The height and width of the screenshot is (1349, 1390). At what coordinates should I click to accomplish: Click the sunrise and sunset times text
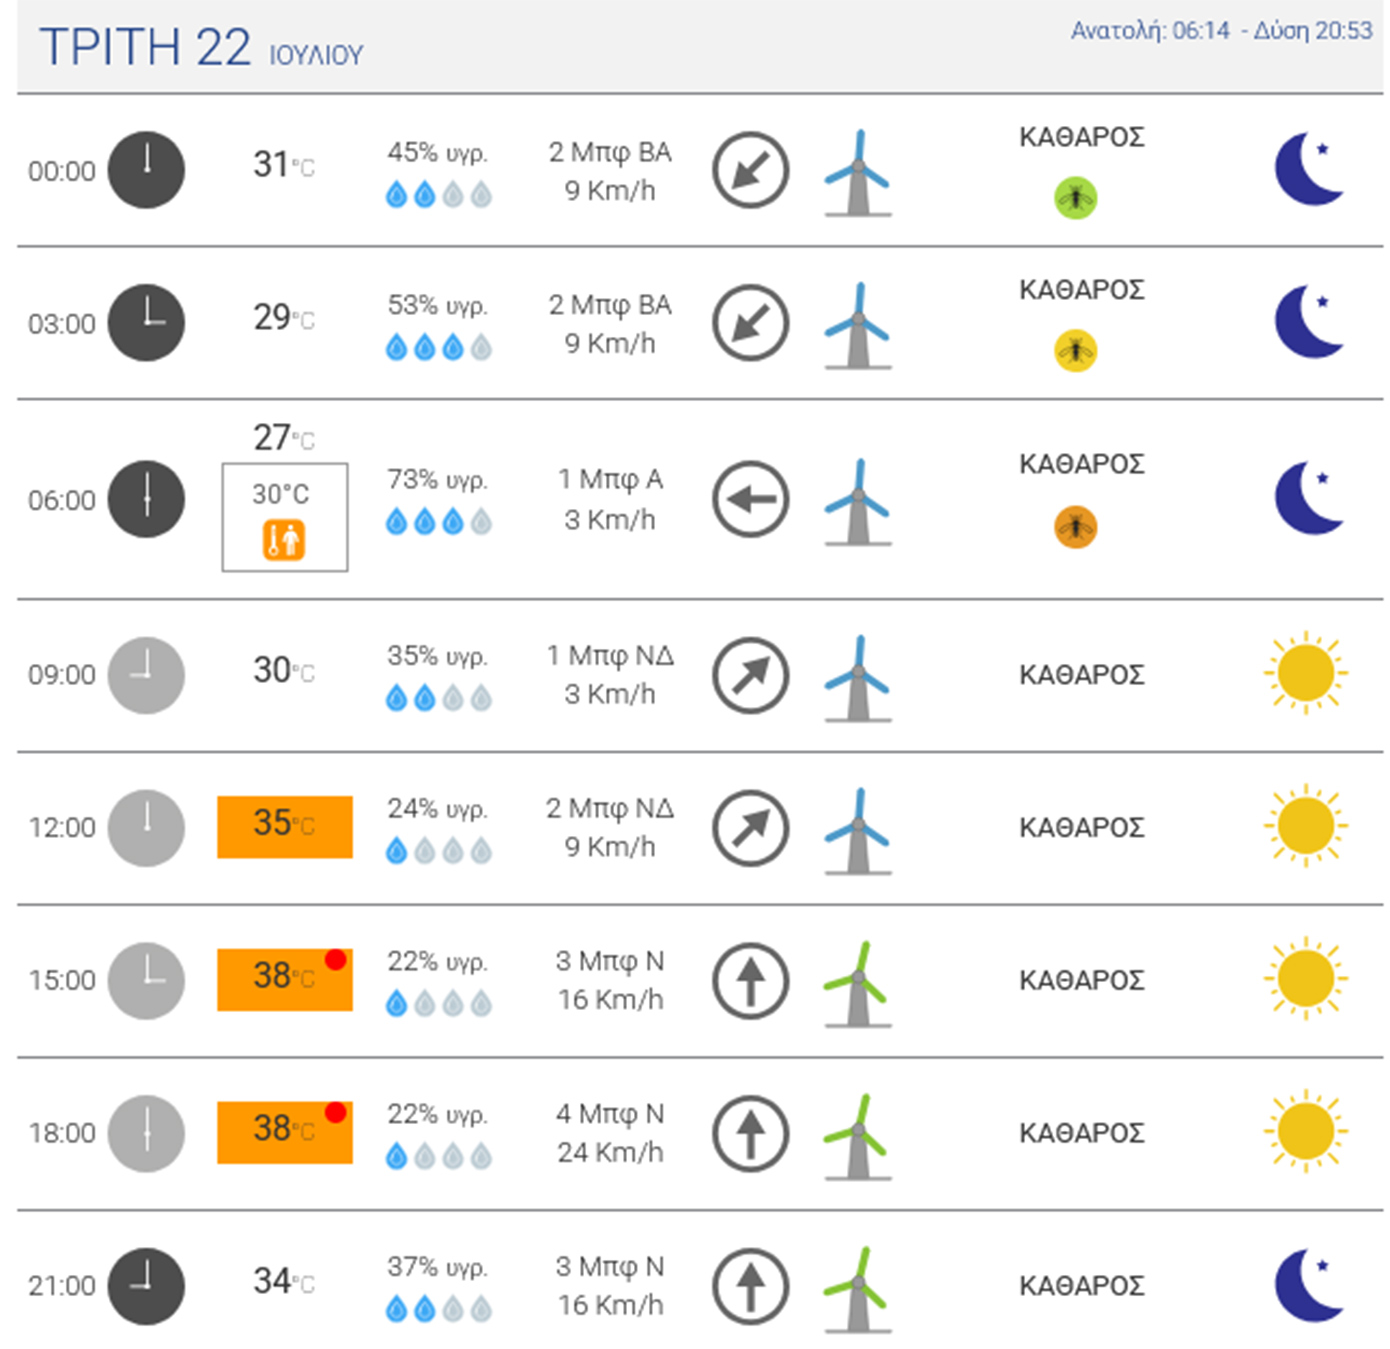(1221, 31)
